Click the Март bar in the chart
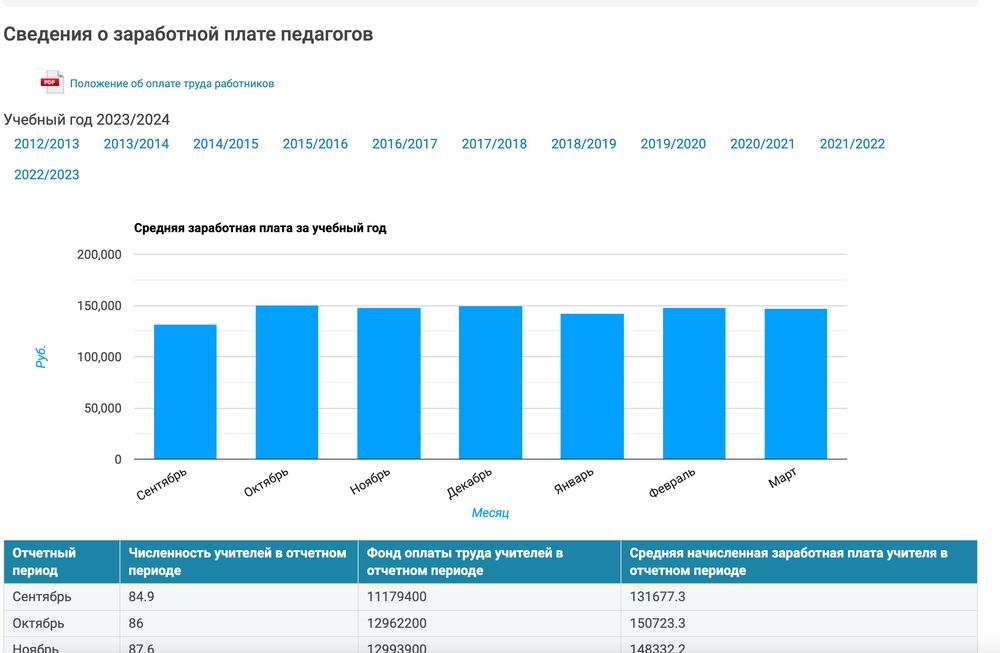The image size is (1000, 653). coord(796,384)
